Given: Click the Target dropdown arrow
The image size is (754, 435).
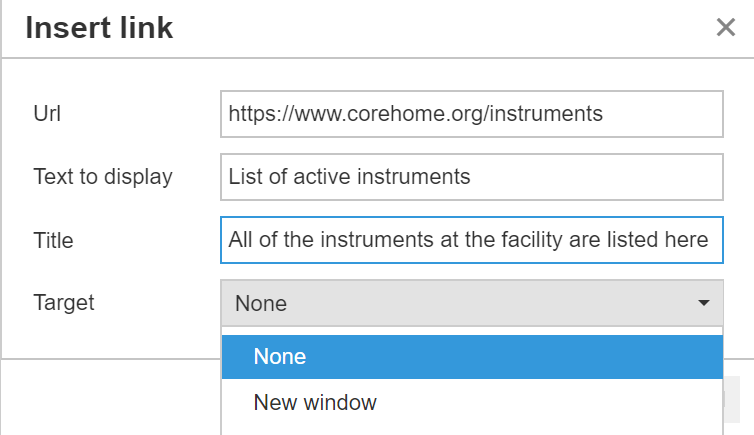Looking at the screenshot, I should pos(704,303).
